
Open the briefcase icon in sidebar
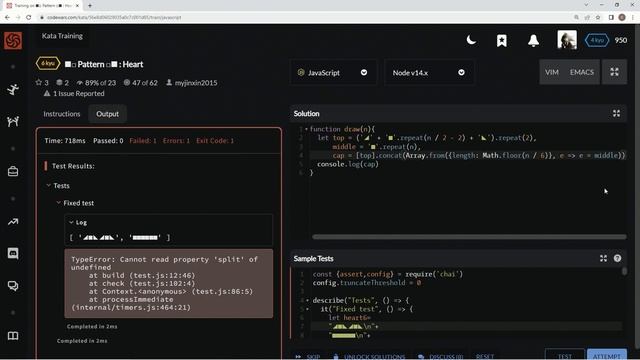tap(13, 171)
